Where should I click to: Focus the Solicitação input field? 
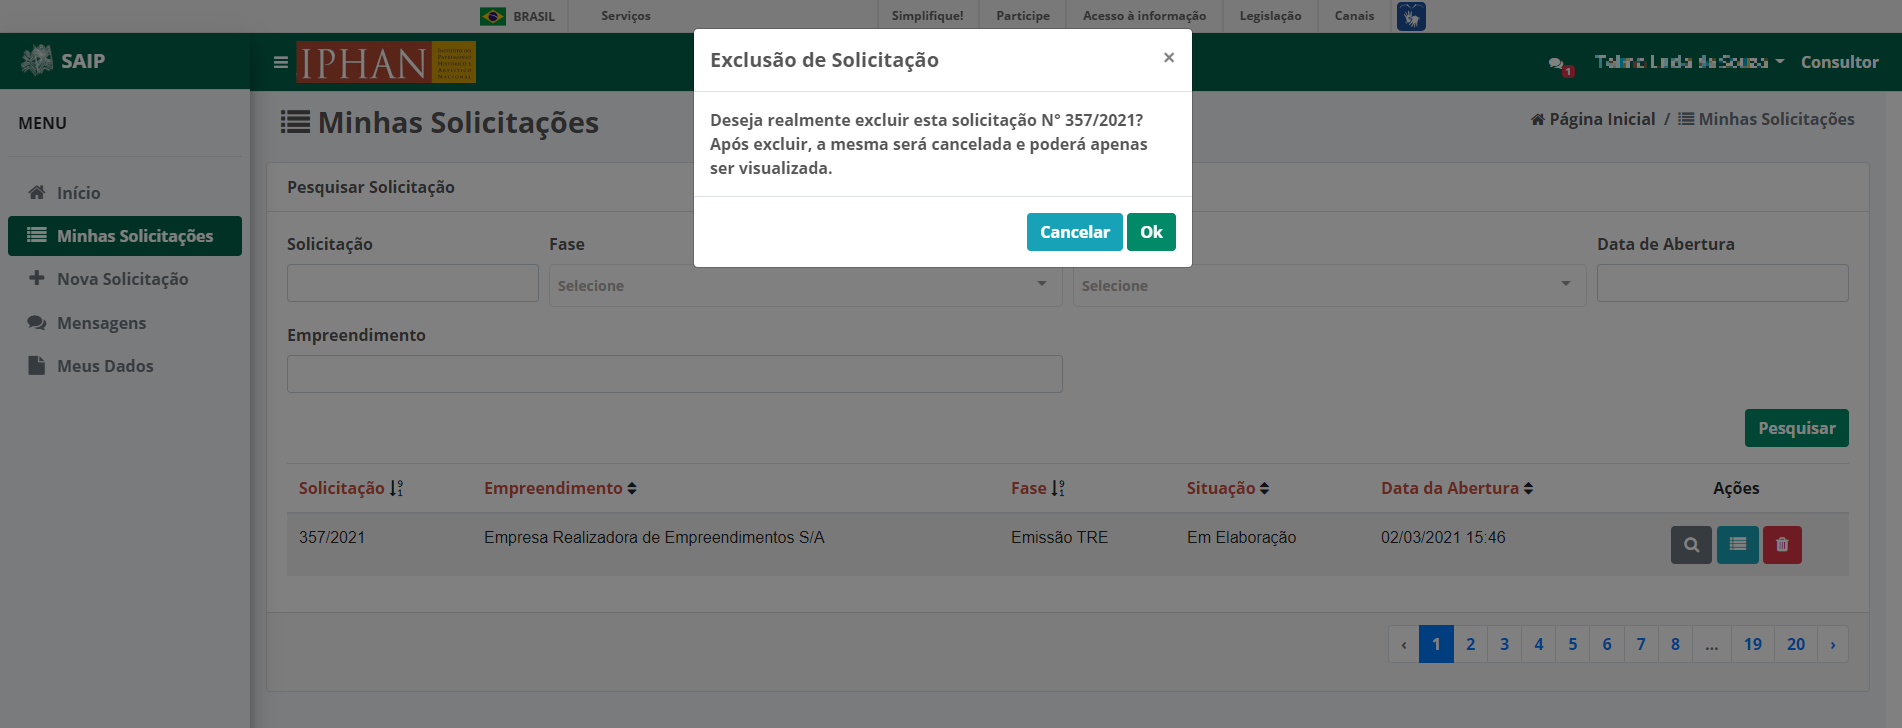(413, 283)
